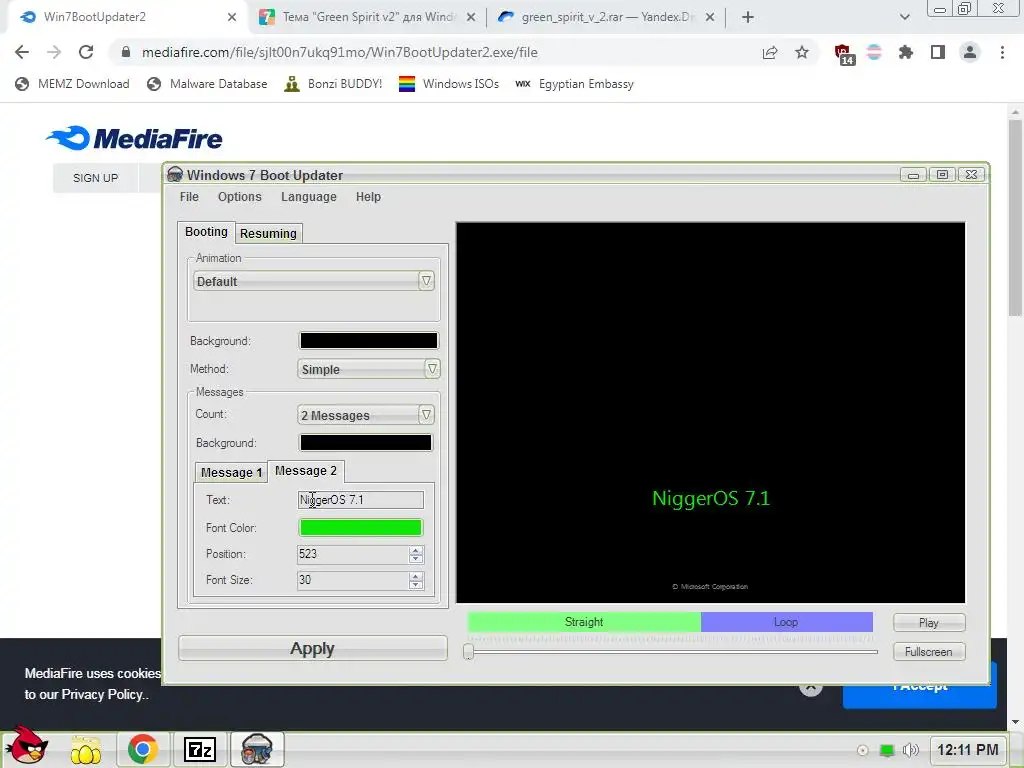Open Chrome three-dot menu

(1002, 52)
